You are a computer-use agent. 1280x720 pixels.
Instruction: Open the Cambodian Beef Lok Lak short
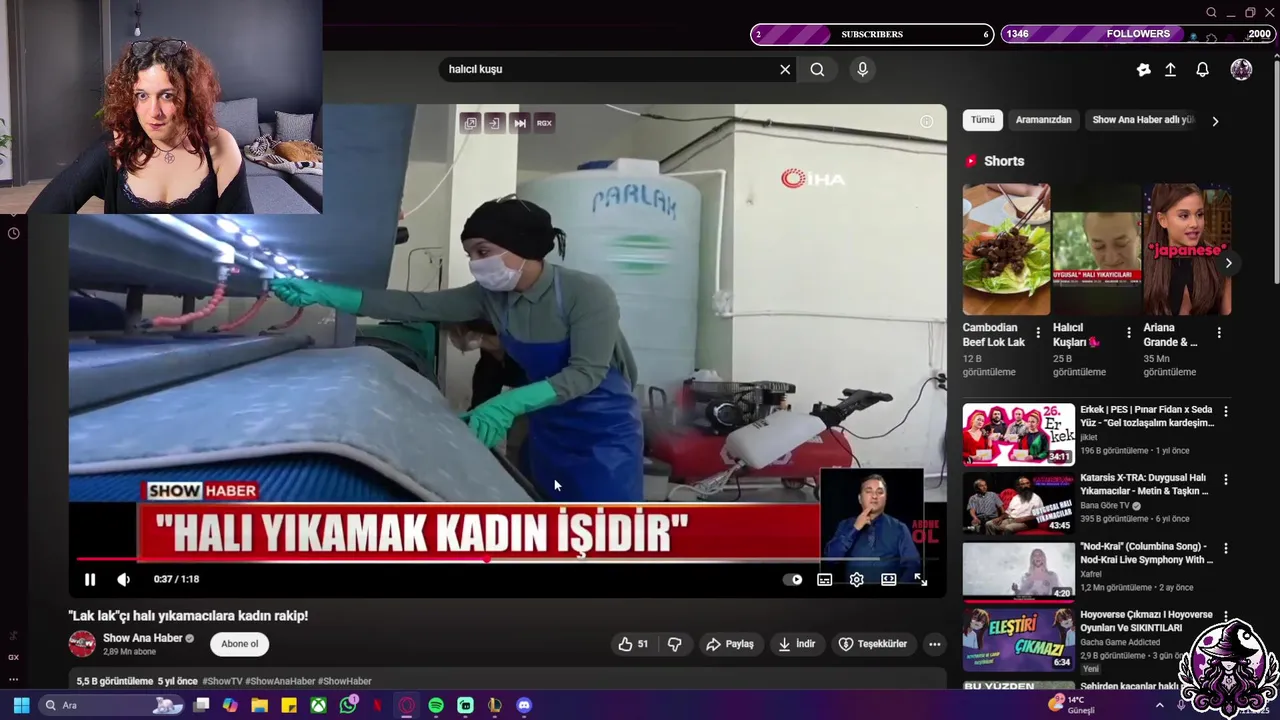coord(1006,249)
